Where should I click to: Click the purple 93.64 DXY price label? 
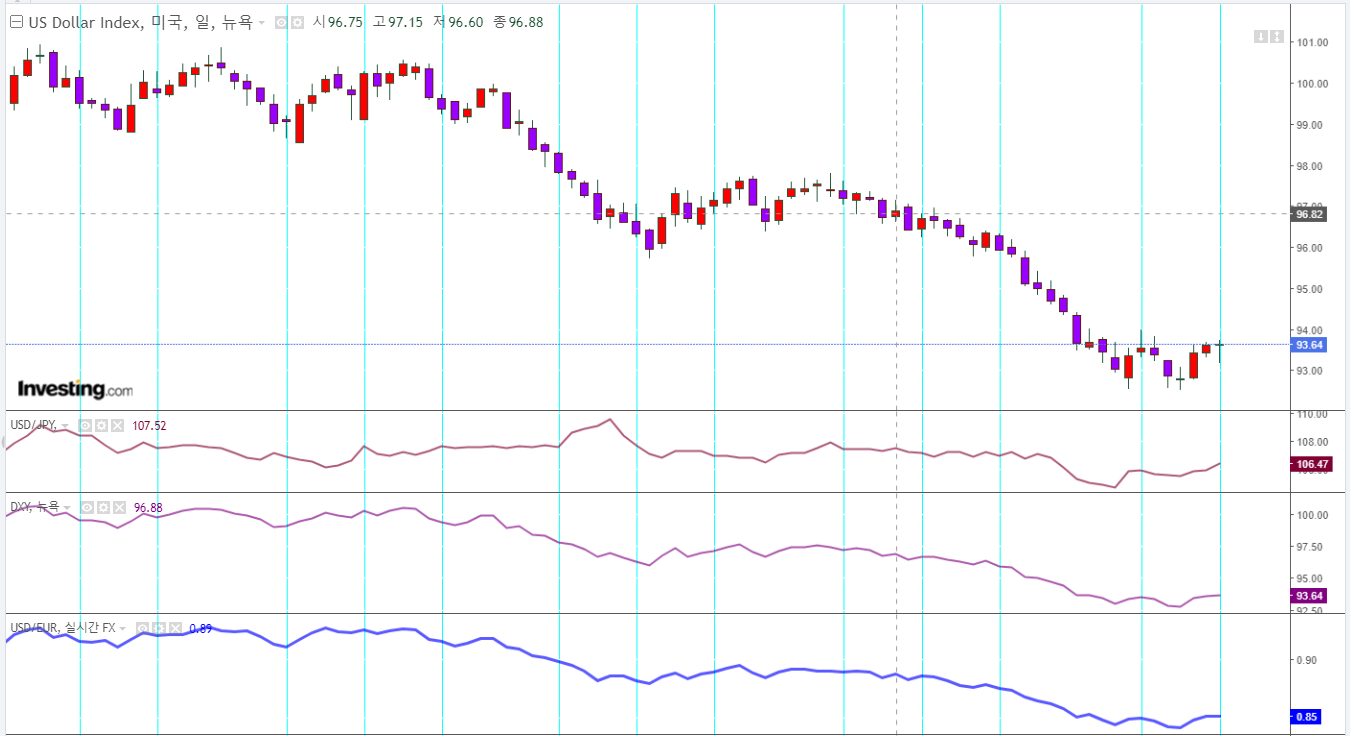(x=1310, y=596)
